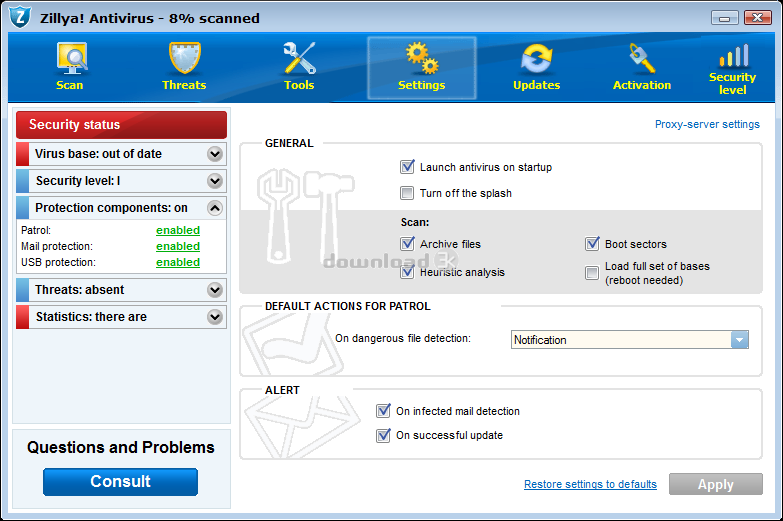Click Mail protection enabled status link
Image resolution: width=783 pixels, height=521 pixels.
[178, 246]
